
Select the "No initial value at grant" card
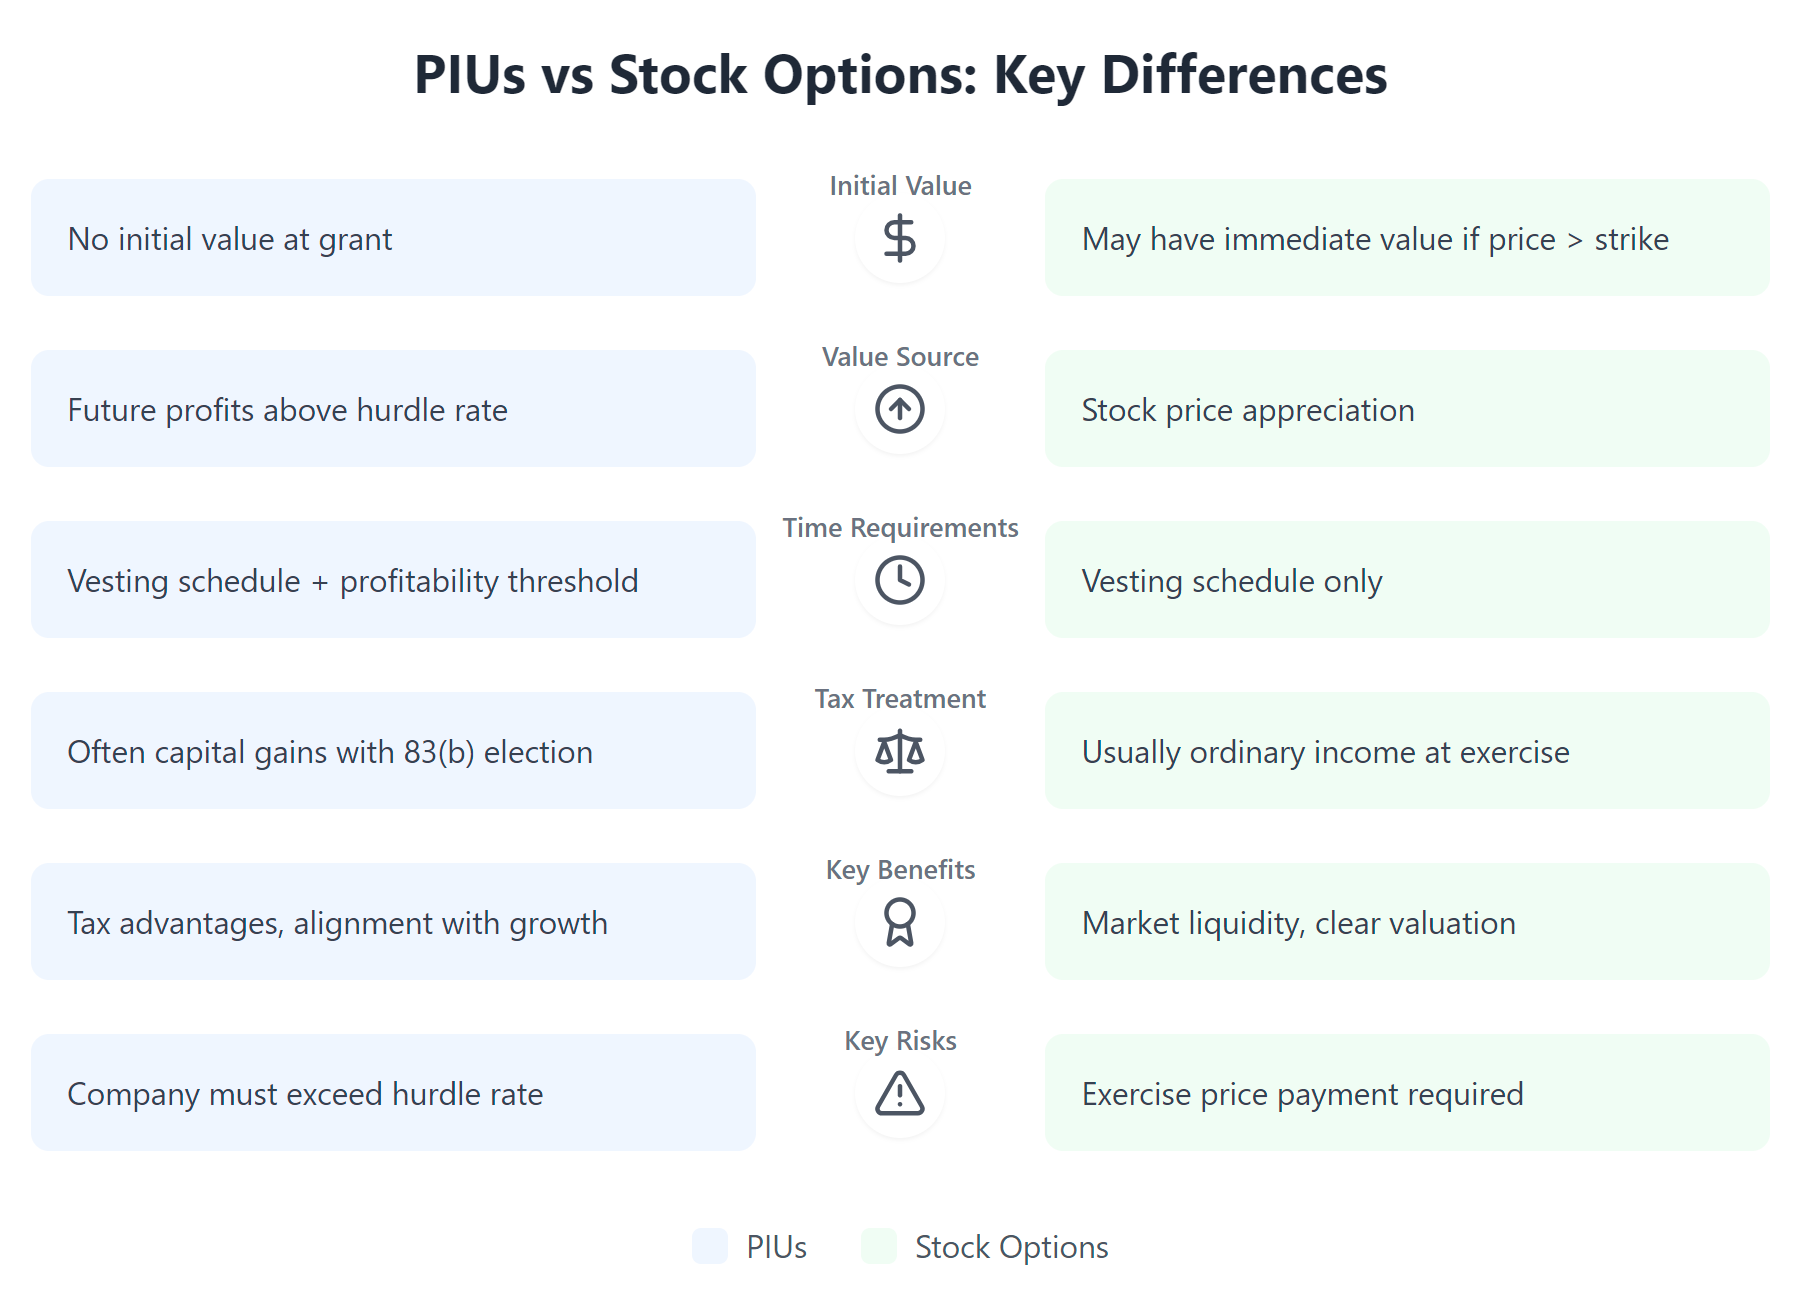(393, 238)
